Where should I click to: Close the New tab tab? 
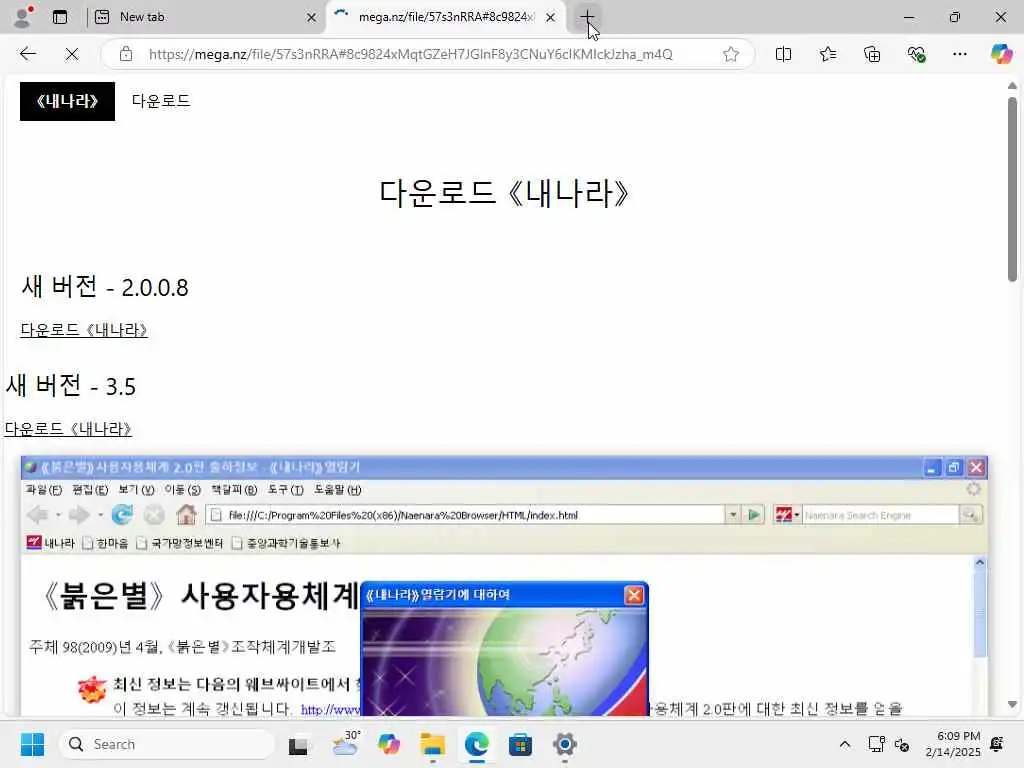pos(312,18)
